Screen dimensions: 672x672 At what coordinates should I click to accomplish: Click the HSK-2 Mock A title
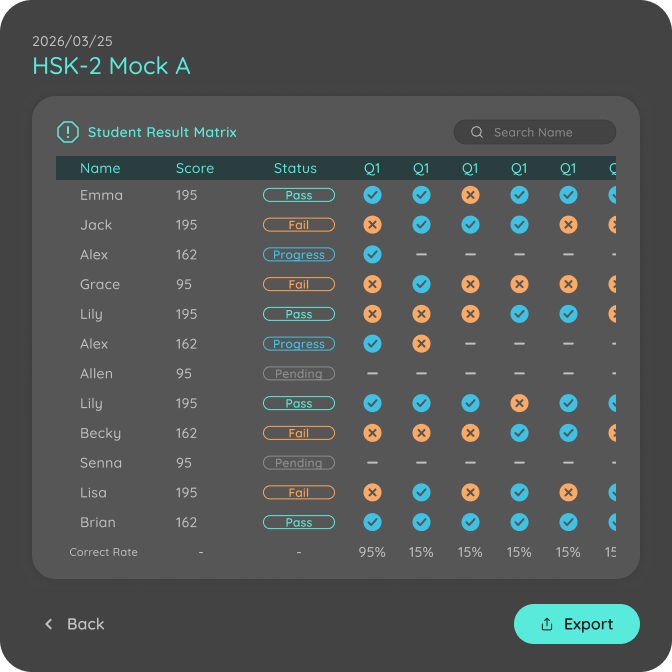[111, 66]
